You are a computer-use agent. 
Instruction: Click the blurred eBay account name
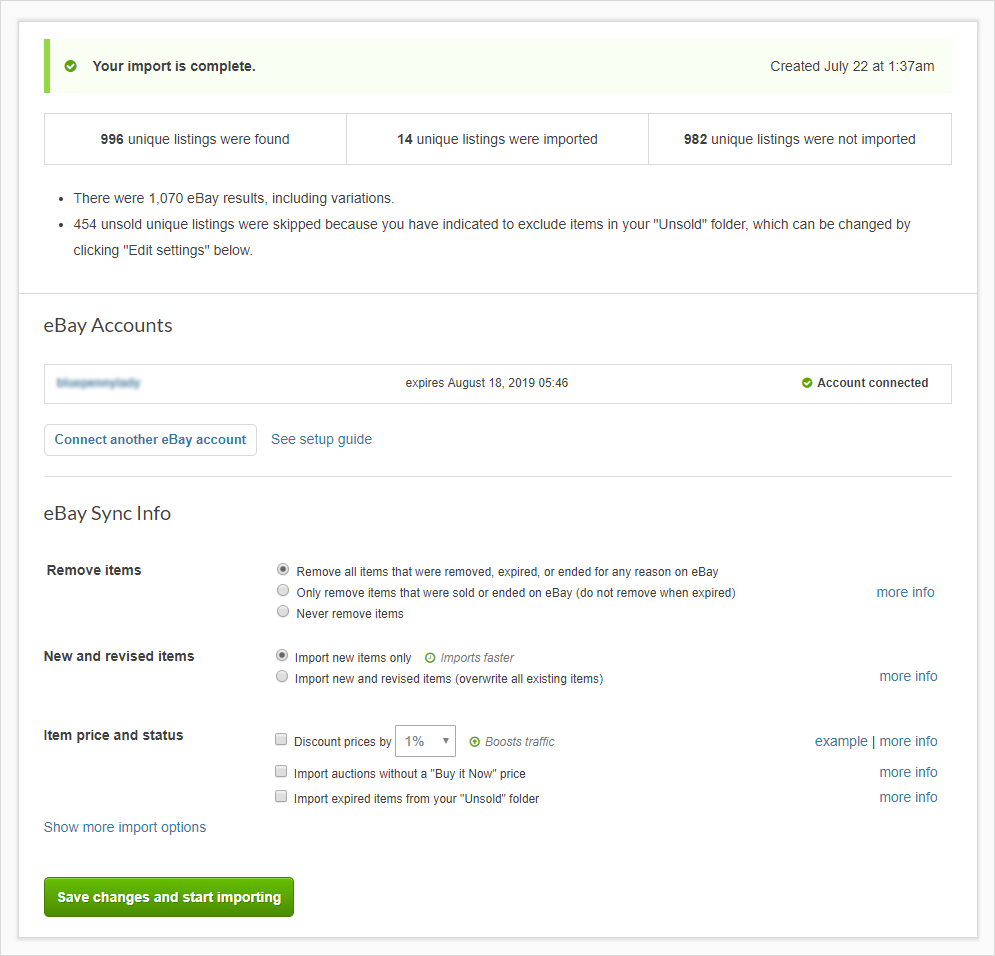pyautogui.click(x=98, y=383)
